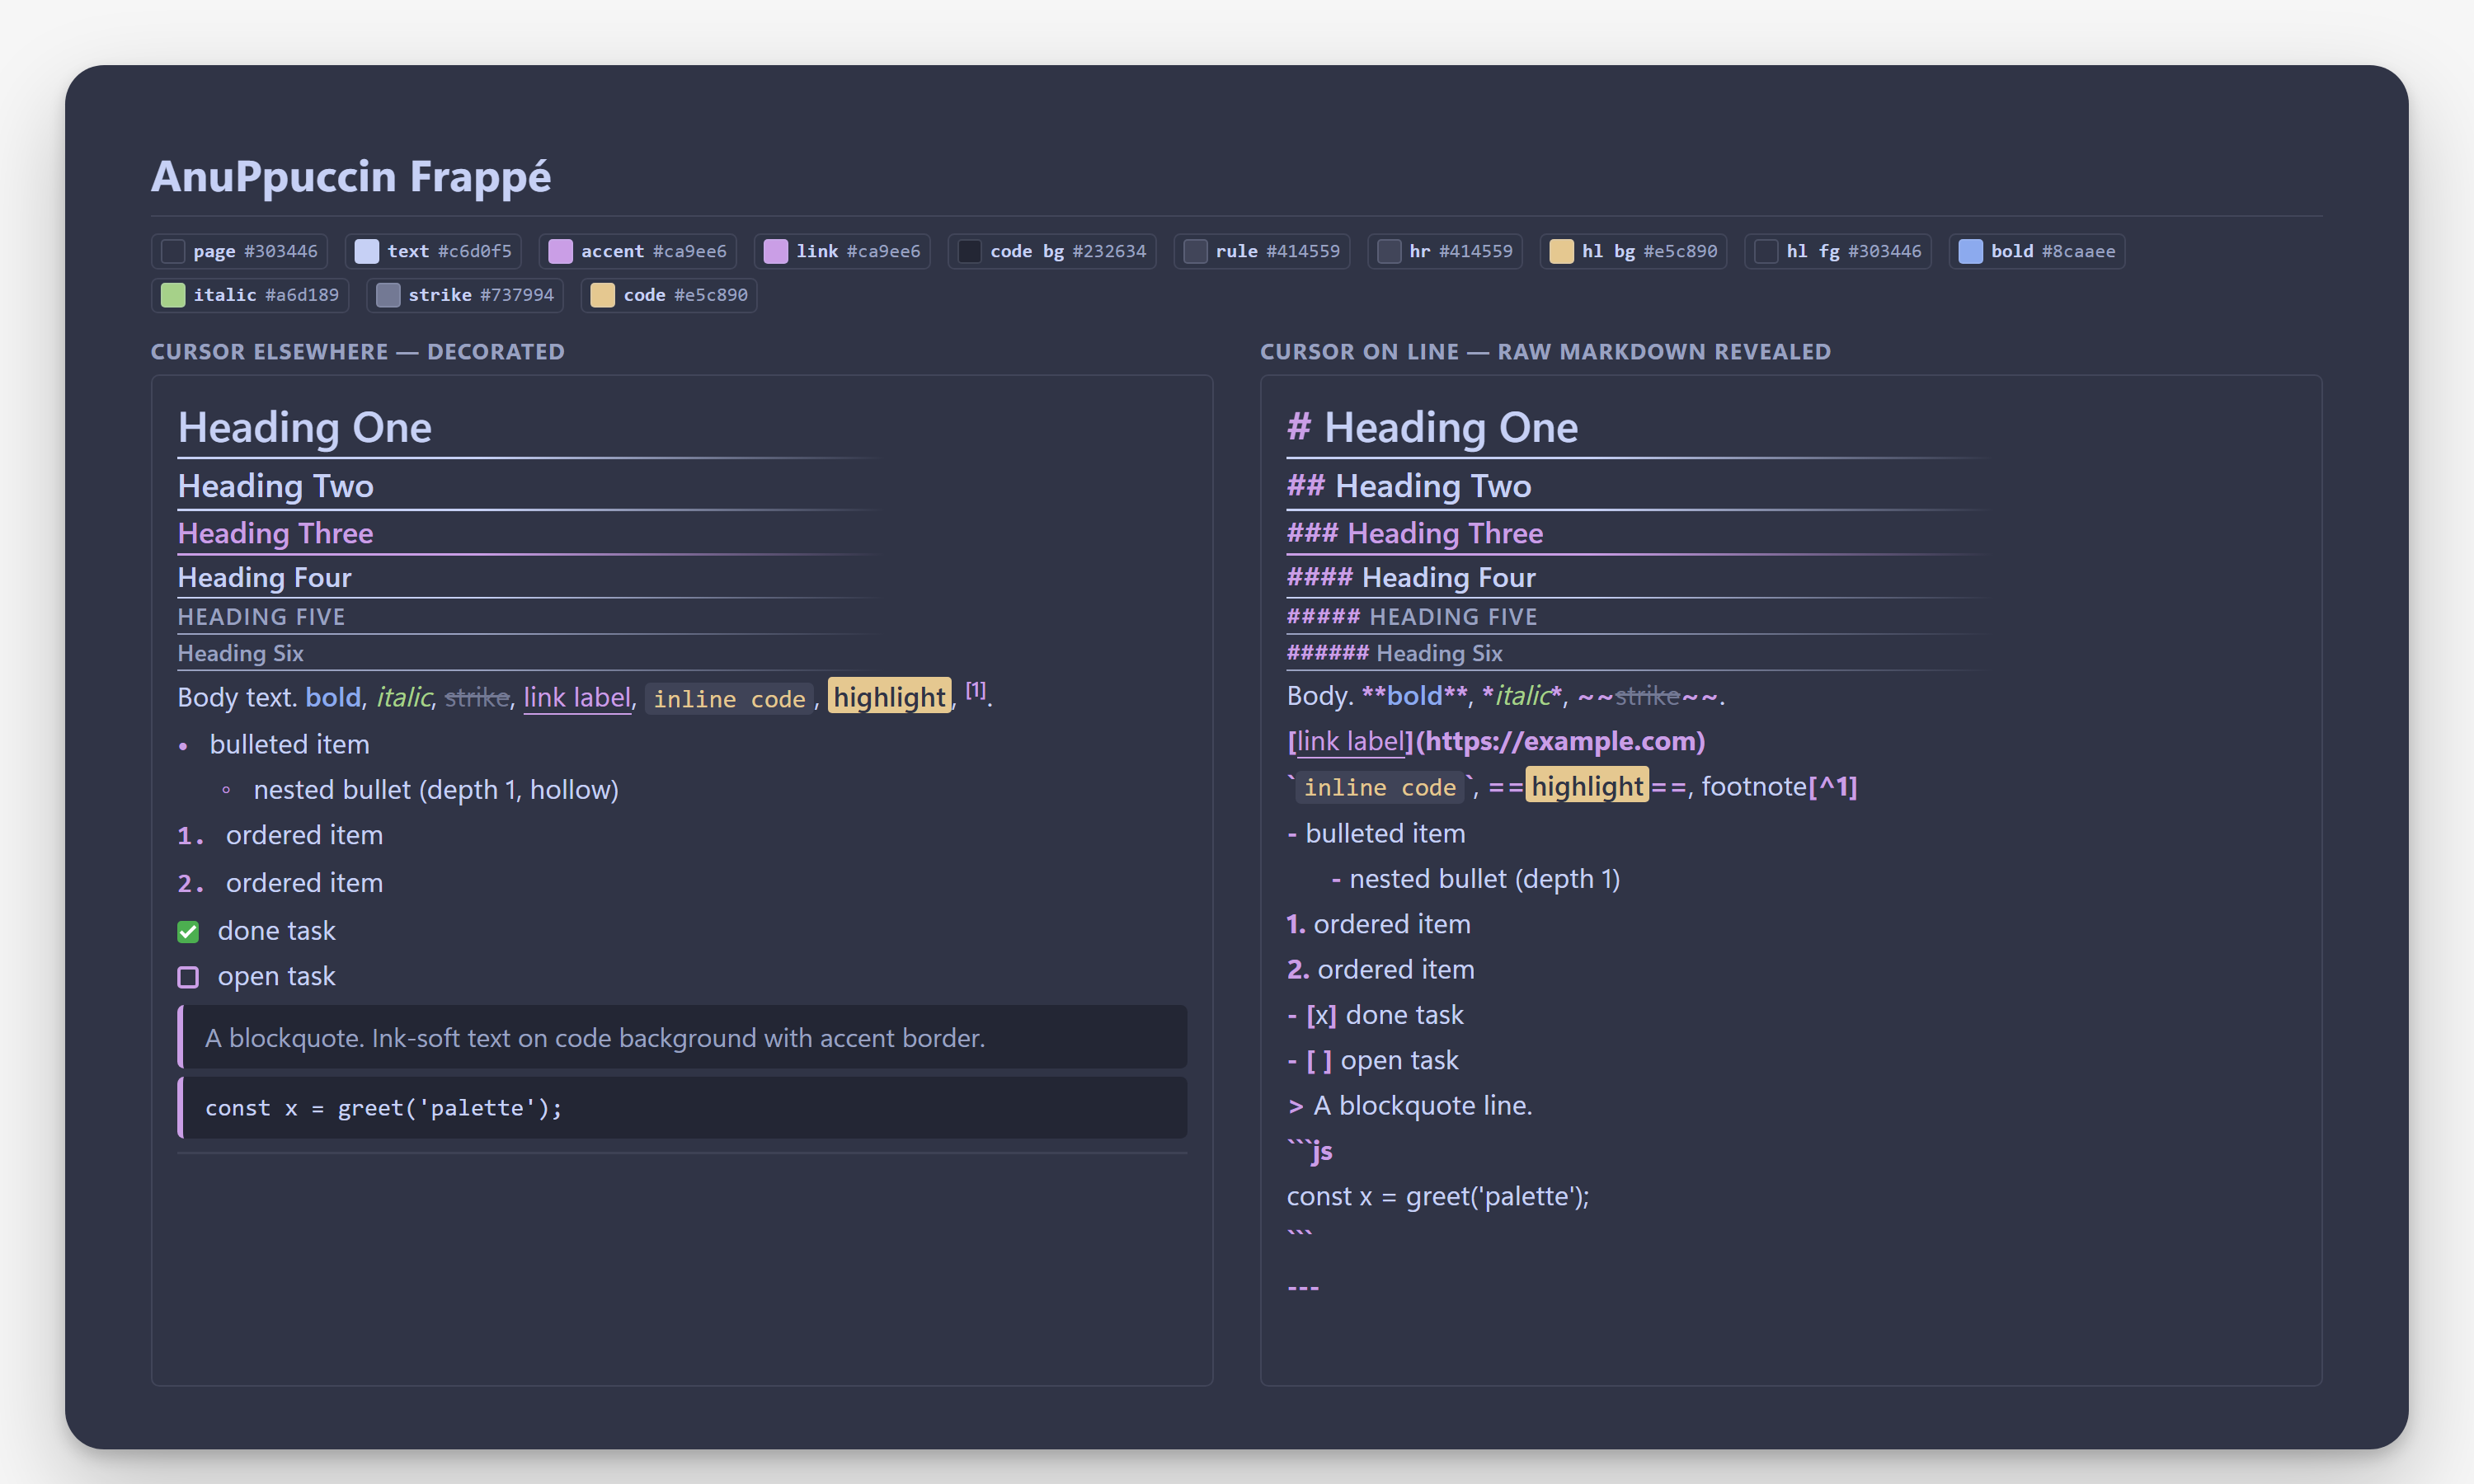Click the decorated Heading Two in left pane
The image size is (2474, 1484).
point(276,486)
